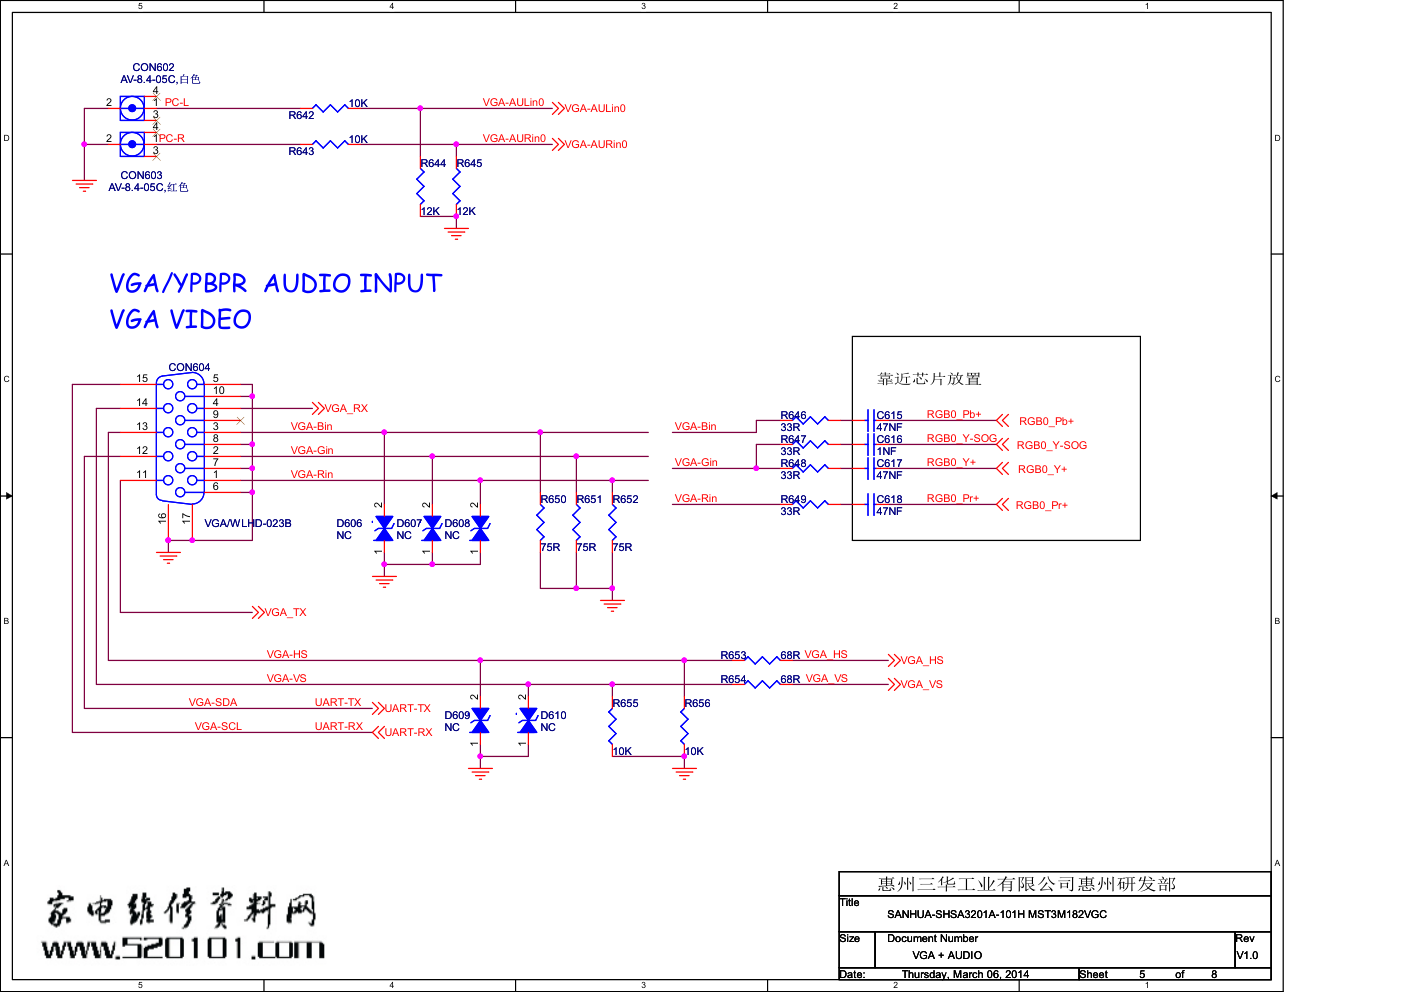Screen dimensions: 1403x992
Task: Click the R650 75R resistor symbol
Action: (540, 523)
